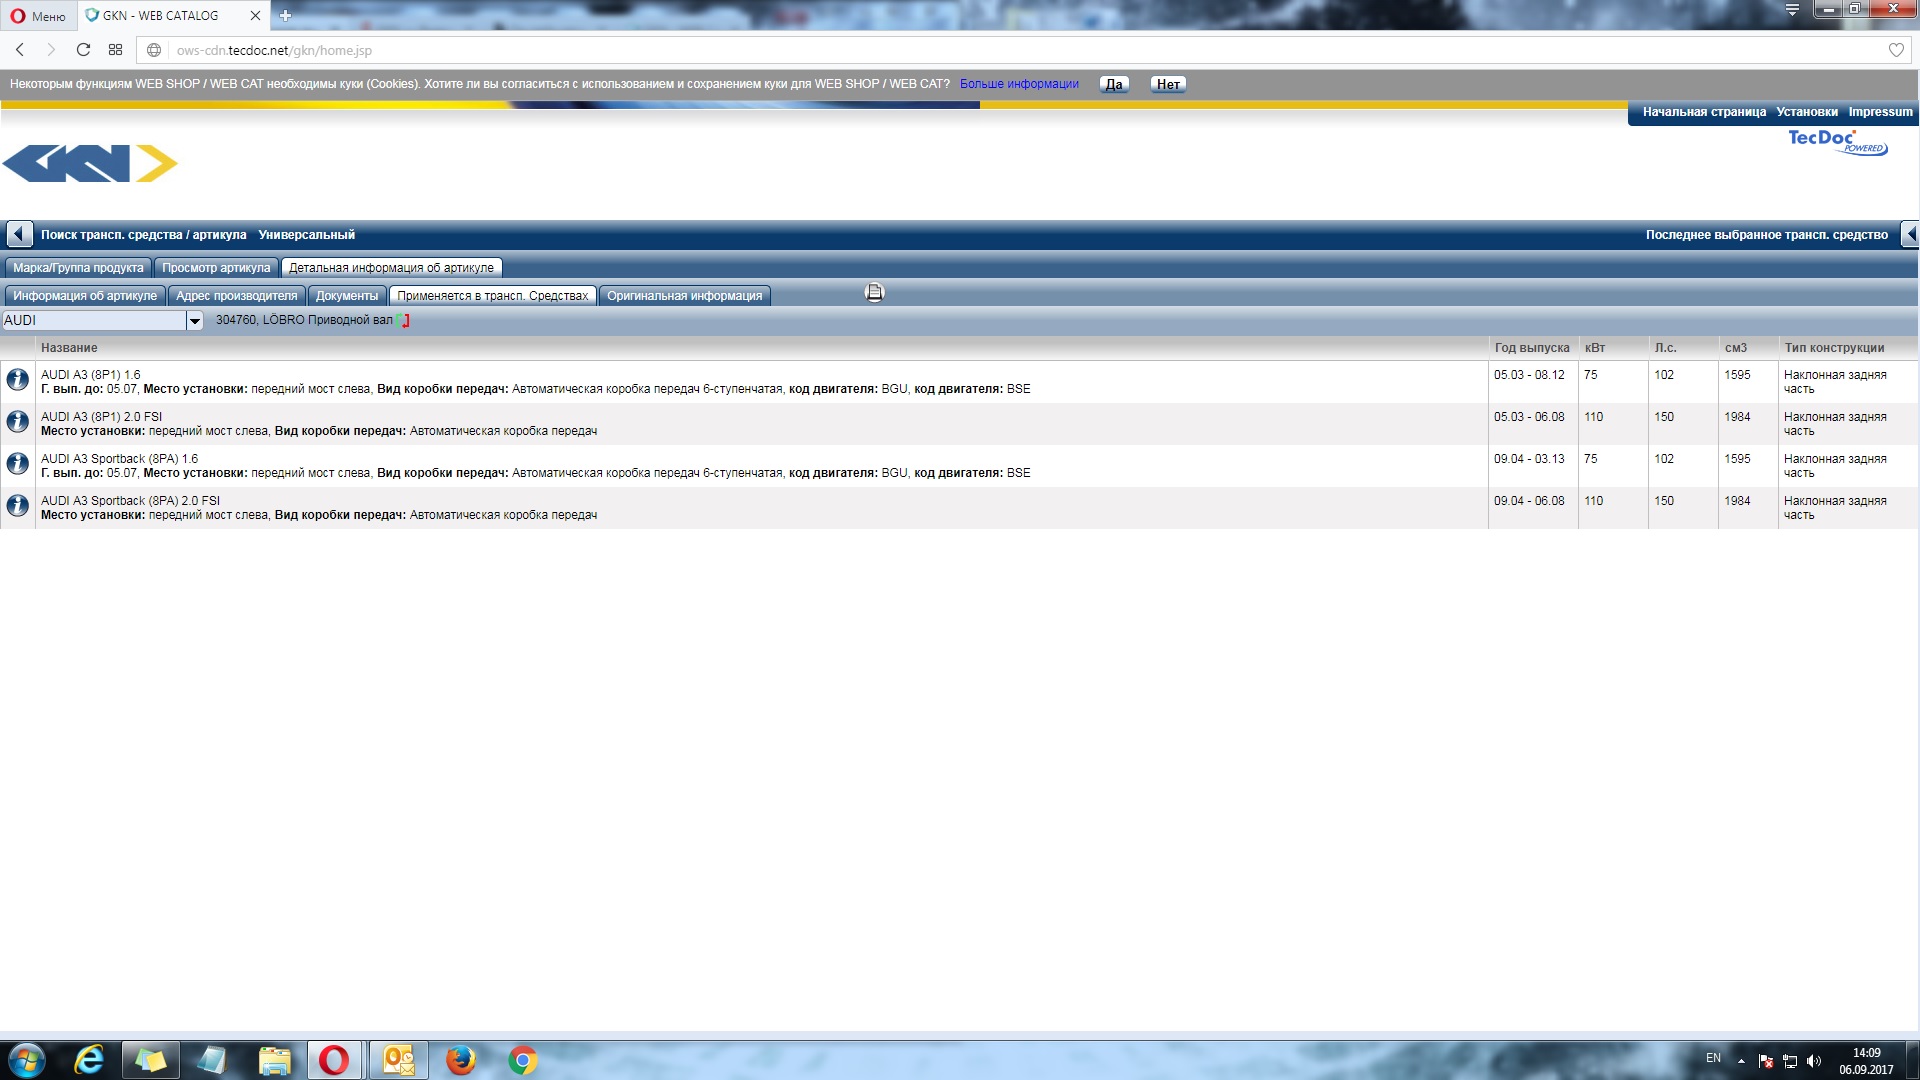
Task: Switch to Оригинальная информация tab
Action: (x=684, y=296)
